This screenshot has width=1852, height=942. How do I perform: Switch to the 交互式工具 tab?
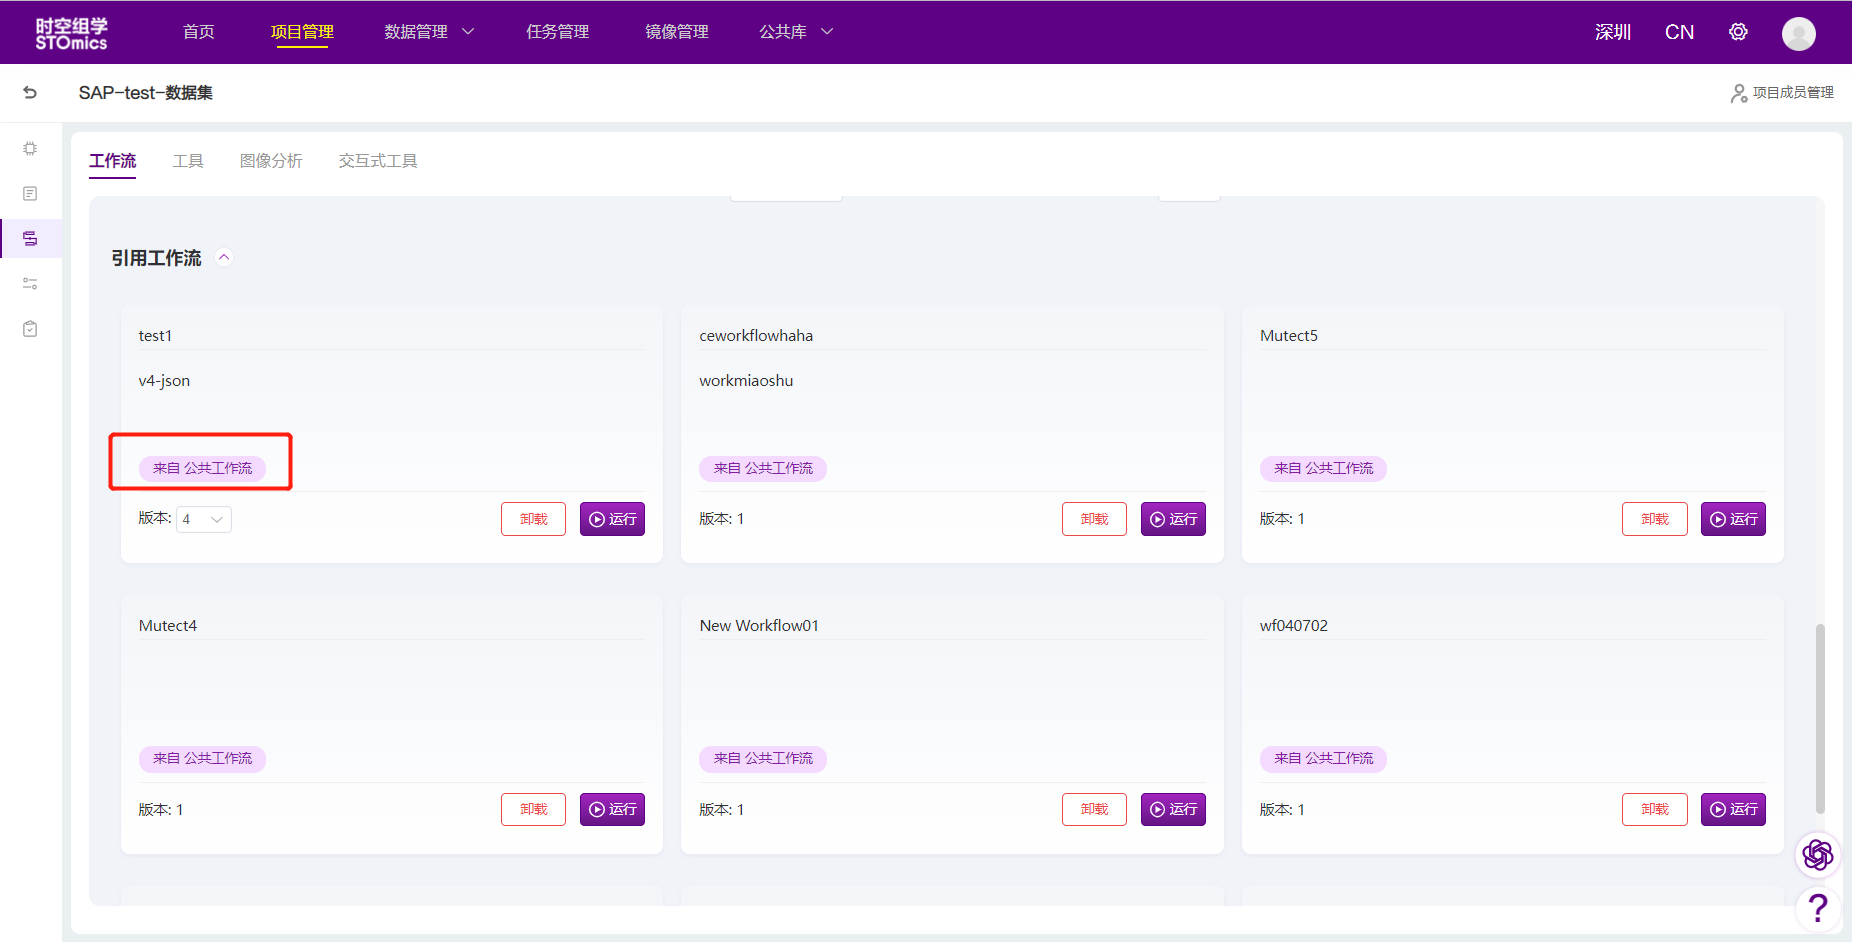tap(378, 161)
